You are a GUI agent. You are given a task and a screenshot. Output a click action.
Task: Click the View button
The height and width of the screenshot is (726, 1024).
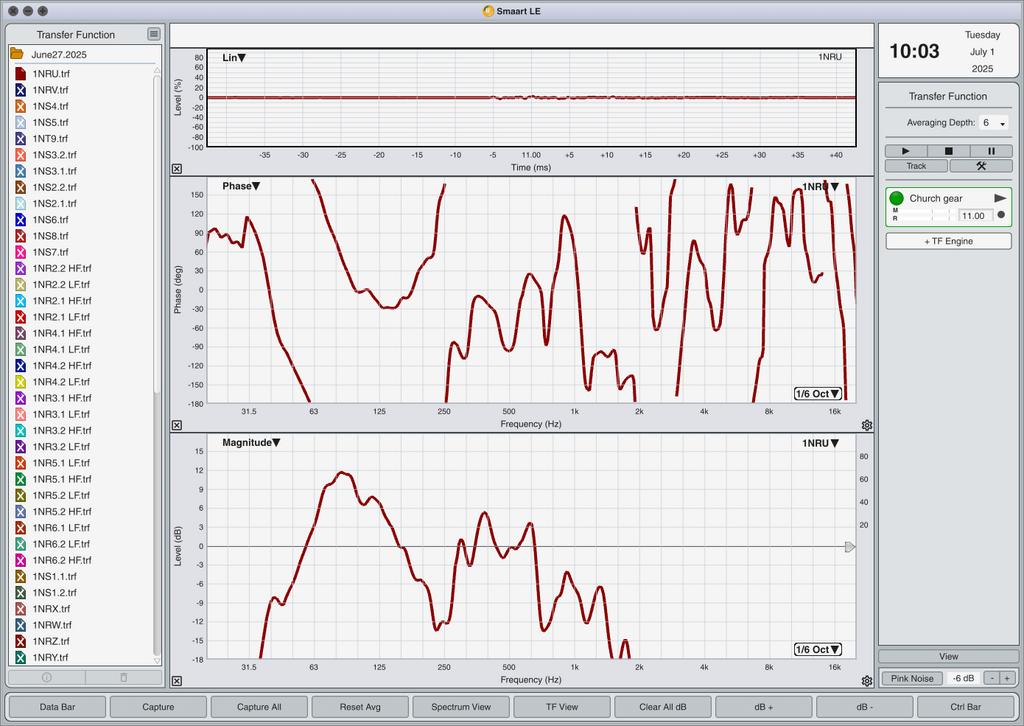pyautogui.click(x=948, y=656)
